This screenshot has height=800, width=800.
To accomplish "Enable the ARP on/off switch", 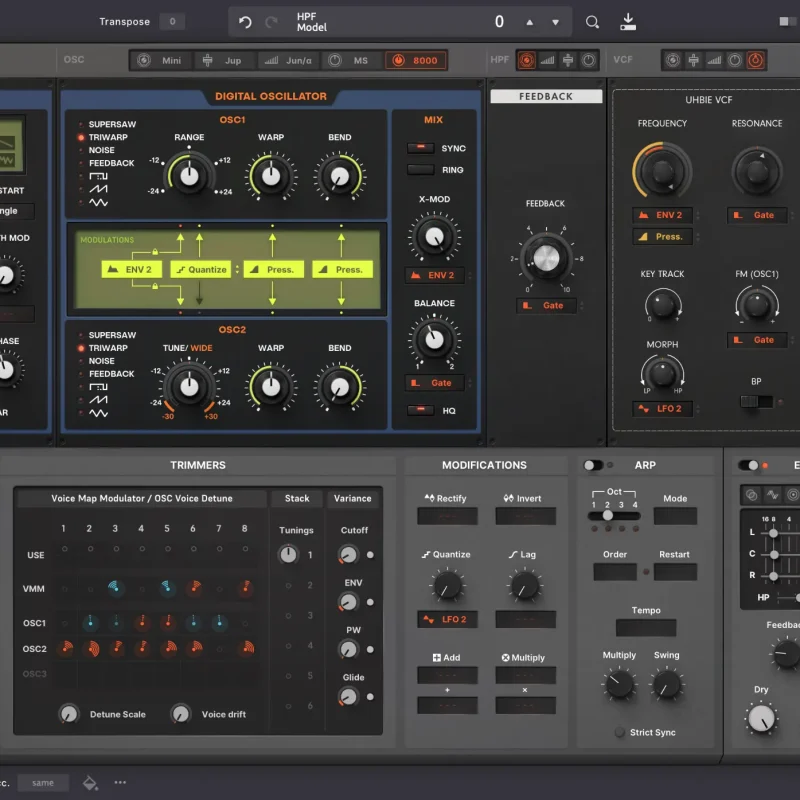I will 594,465.
